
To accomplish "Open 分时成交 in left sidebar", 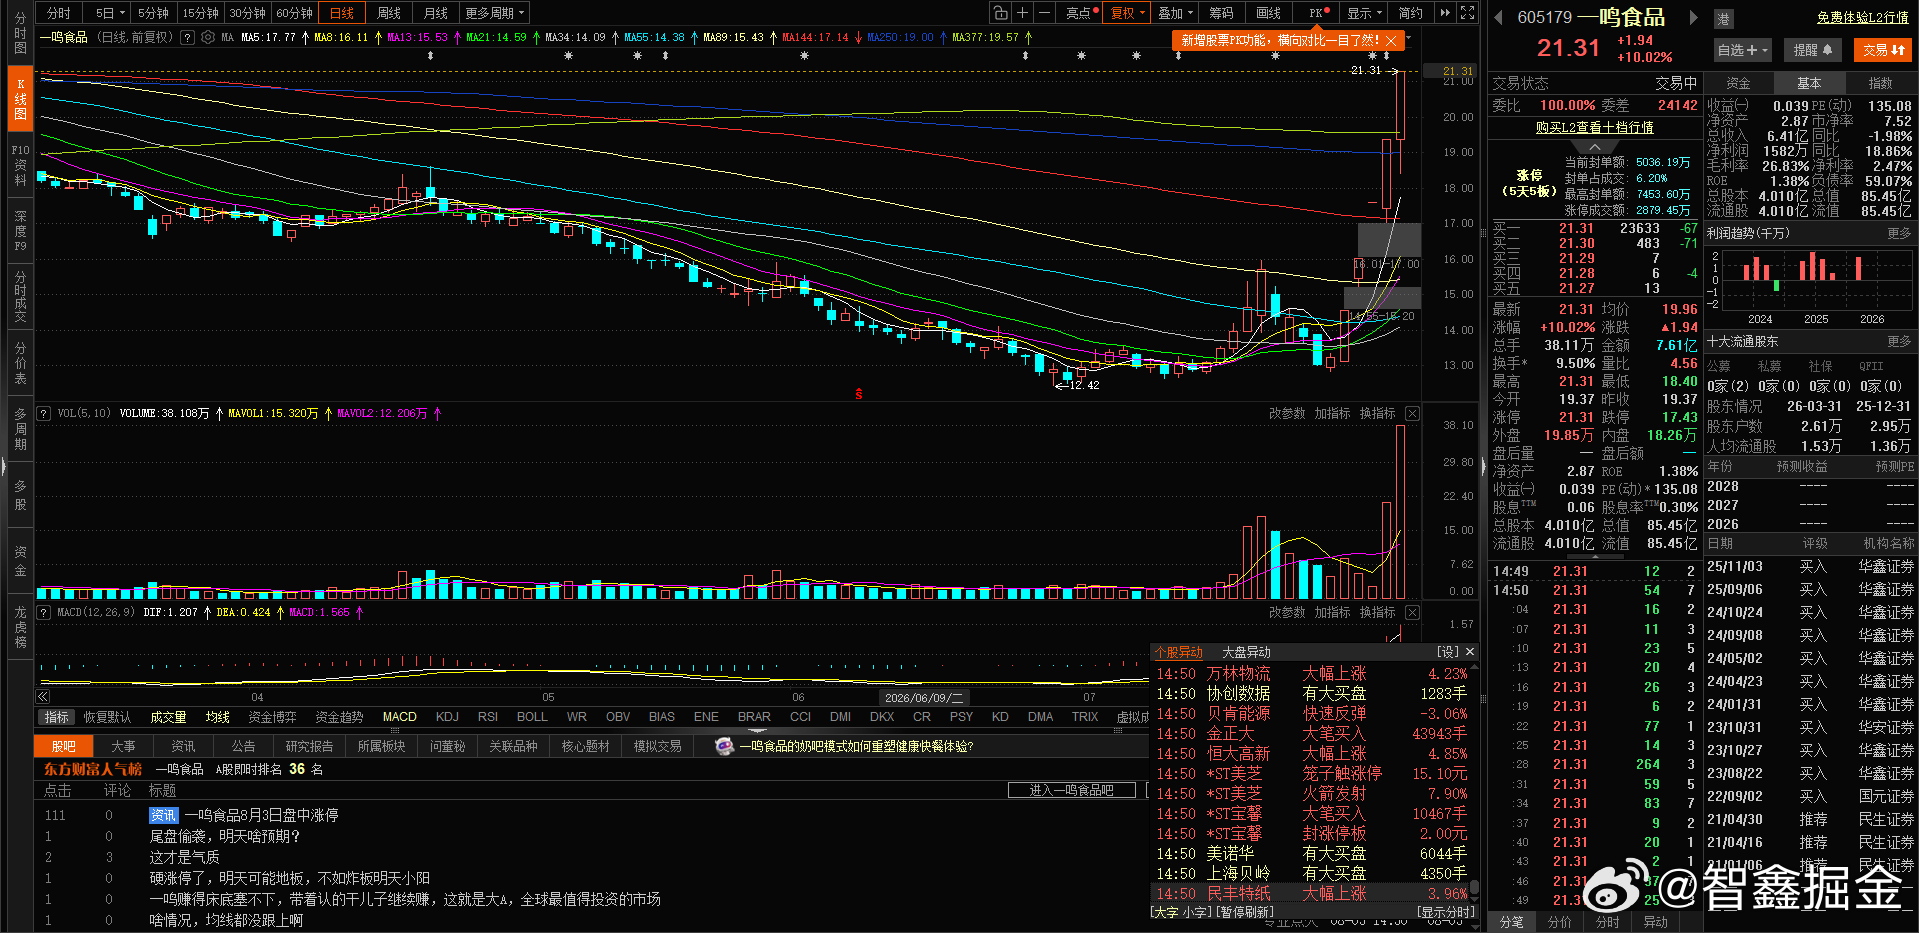I will (20, 297).
